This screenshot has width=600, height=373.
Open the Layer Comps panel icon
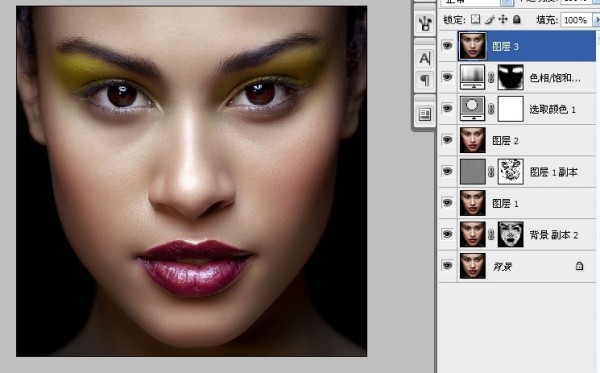point(425,114)
